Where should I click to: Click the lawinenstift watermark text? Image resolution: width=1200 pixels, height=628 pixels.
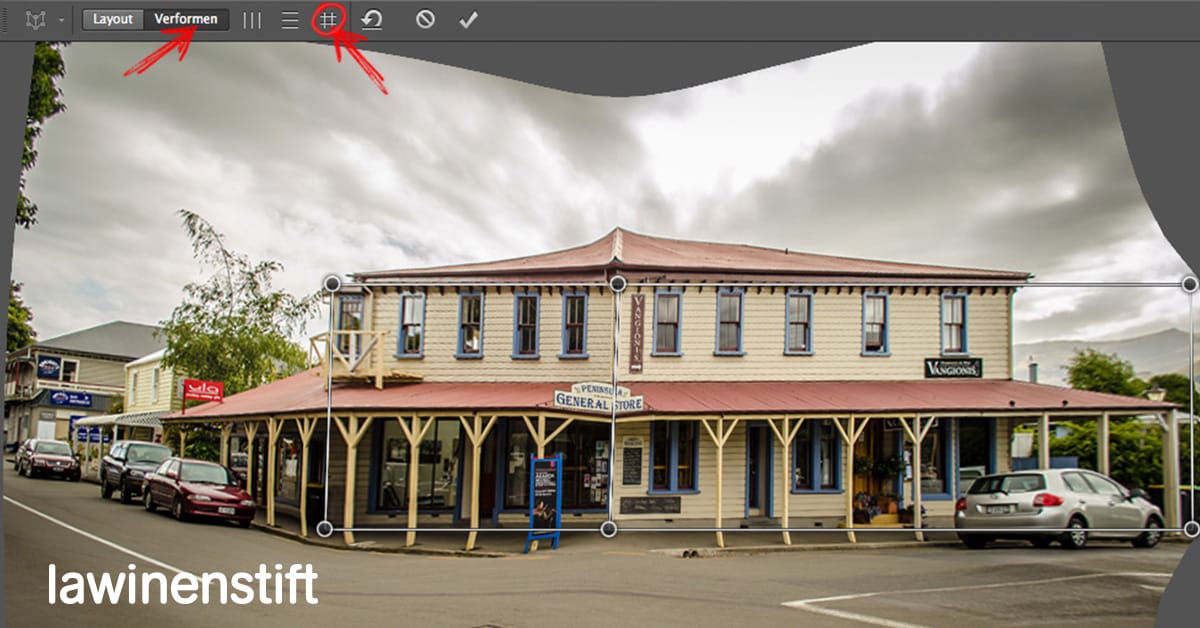click(182, 584)
